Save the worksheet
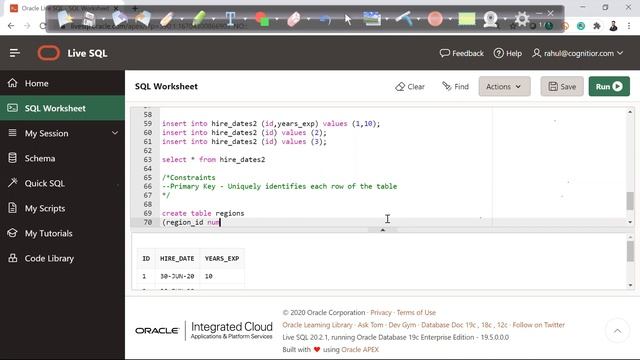 pyautogui.click(x=562, y=87)
